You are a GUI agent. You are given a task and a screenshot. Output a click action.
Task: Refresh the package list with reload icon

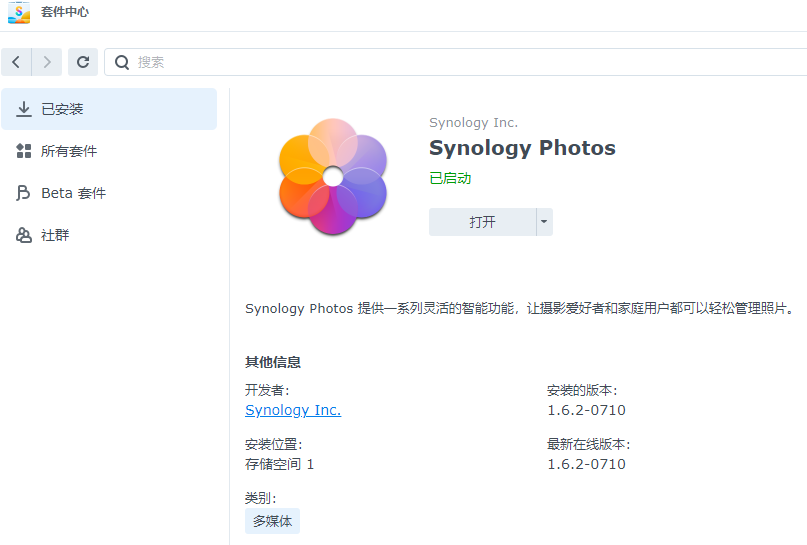click(x=83, y=62)
